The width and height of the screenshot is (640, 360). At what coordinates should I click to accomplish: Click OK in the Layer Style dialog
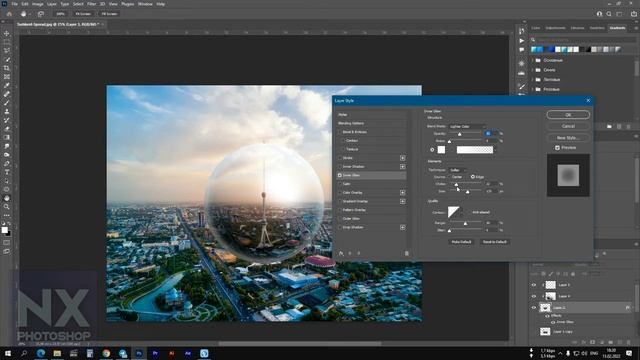pos(568,115)
